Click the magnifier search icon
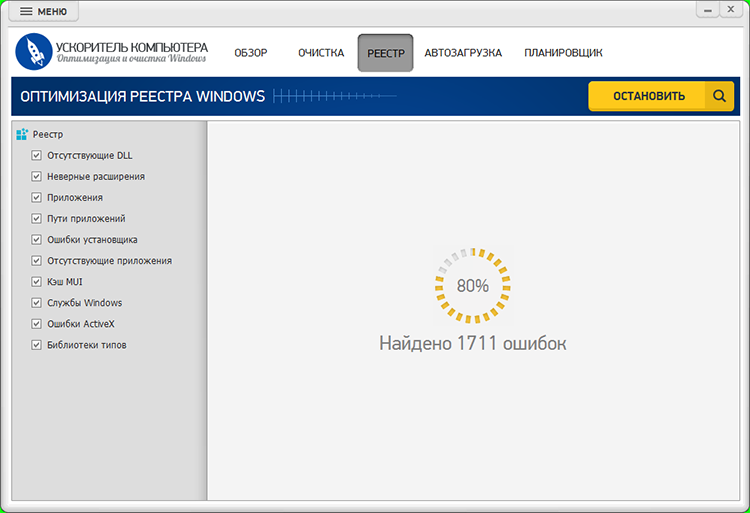 click(719, 96)
